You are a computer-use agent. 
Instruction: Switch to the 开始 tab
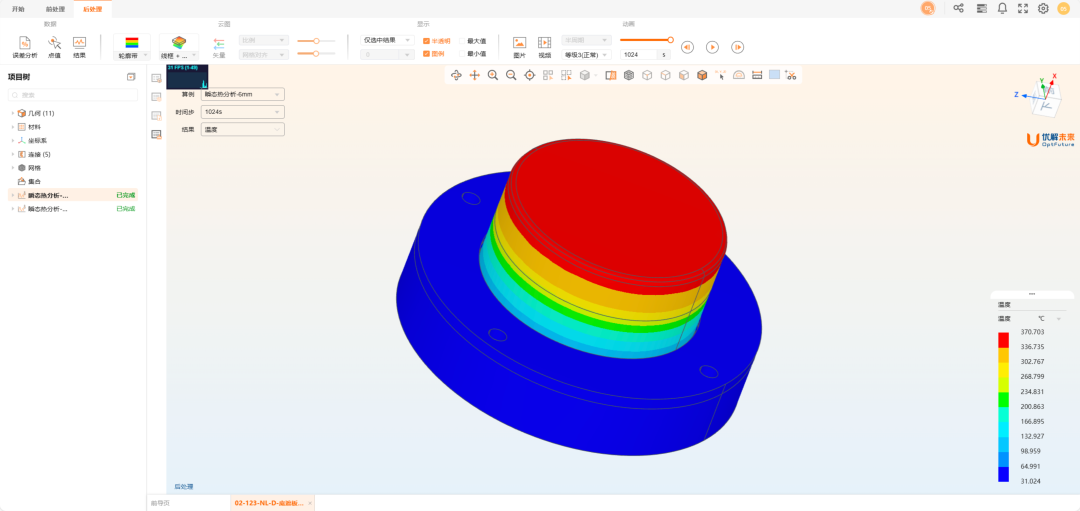[x=18, y=9]
